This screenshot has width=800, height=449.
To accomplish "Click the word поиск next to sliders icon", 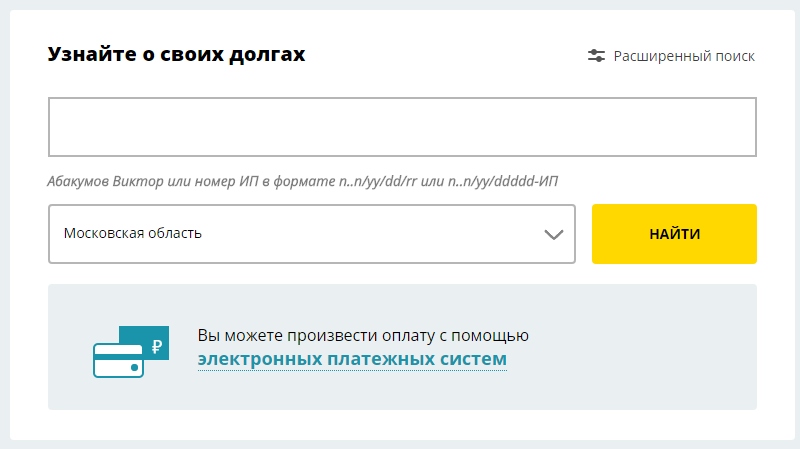I will click(734, 56).
